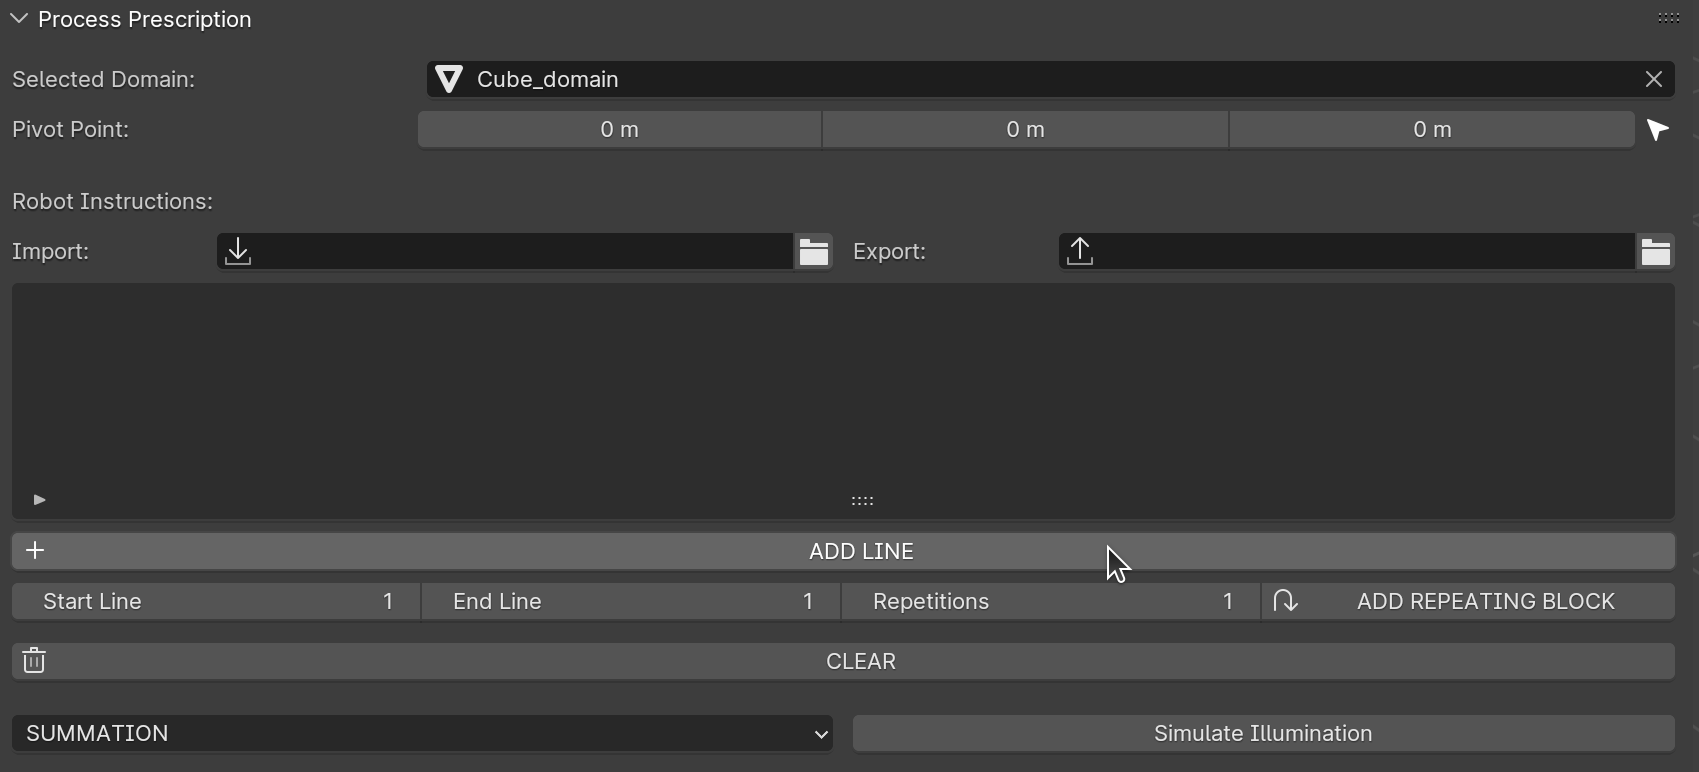Click the Export upload arrow icon
The height and width of the screenshot is (772, 1699).
tap(1080, 252)
